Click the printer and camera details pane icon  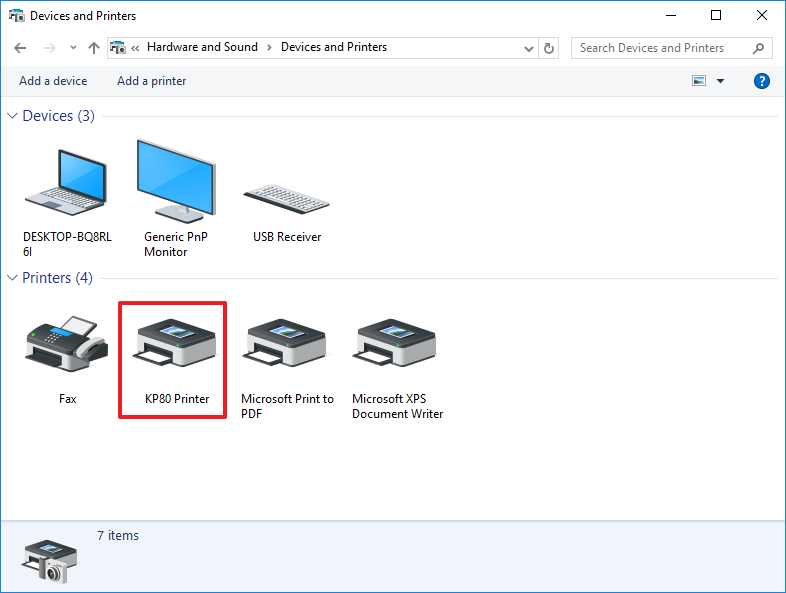[49, 561]
